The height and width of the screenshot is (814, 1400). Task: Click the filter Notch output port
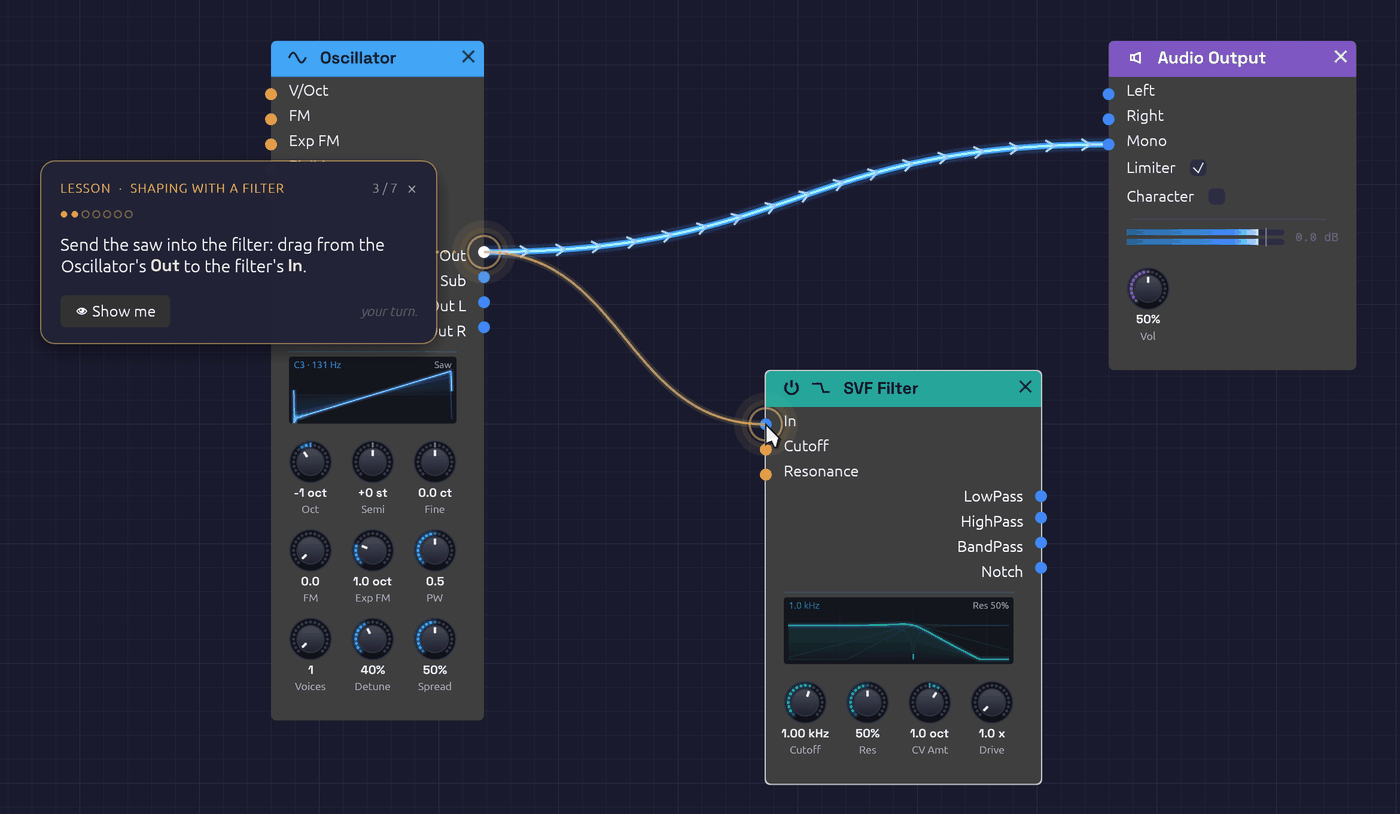tap(1041, 568)
